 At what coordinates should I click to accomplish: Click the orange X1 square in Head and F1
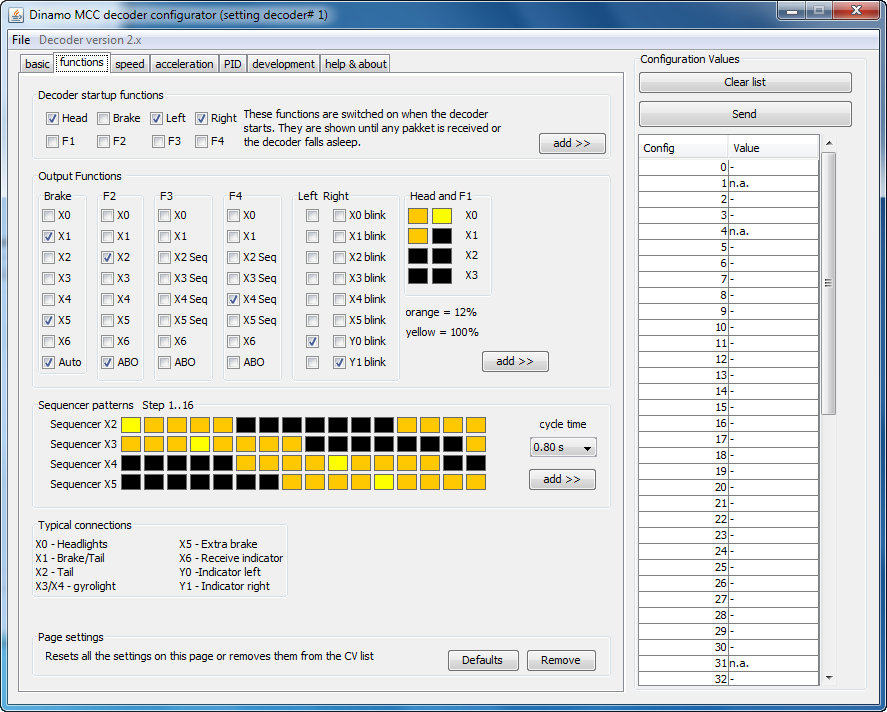tap(418, 236)
